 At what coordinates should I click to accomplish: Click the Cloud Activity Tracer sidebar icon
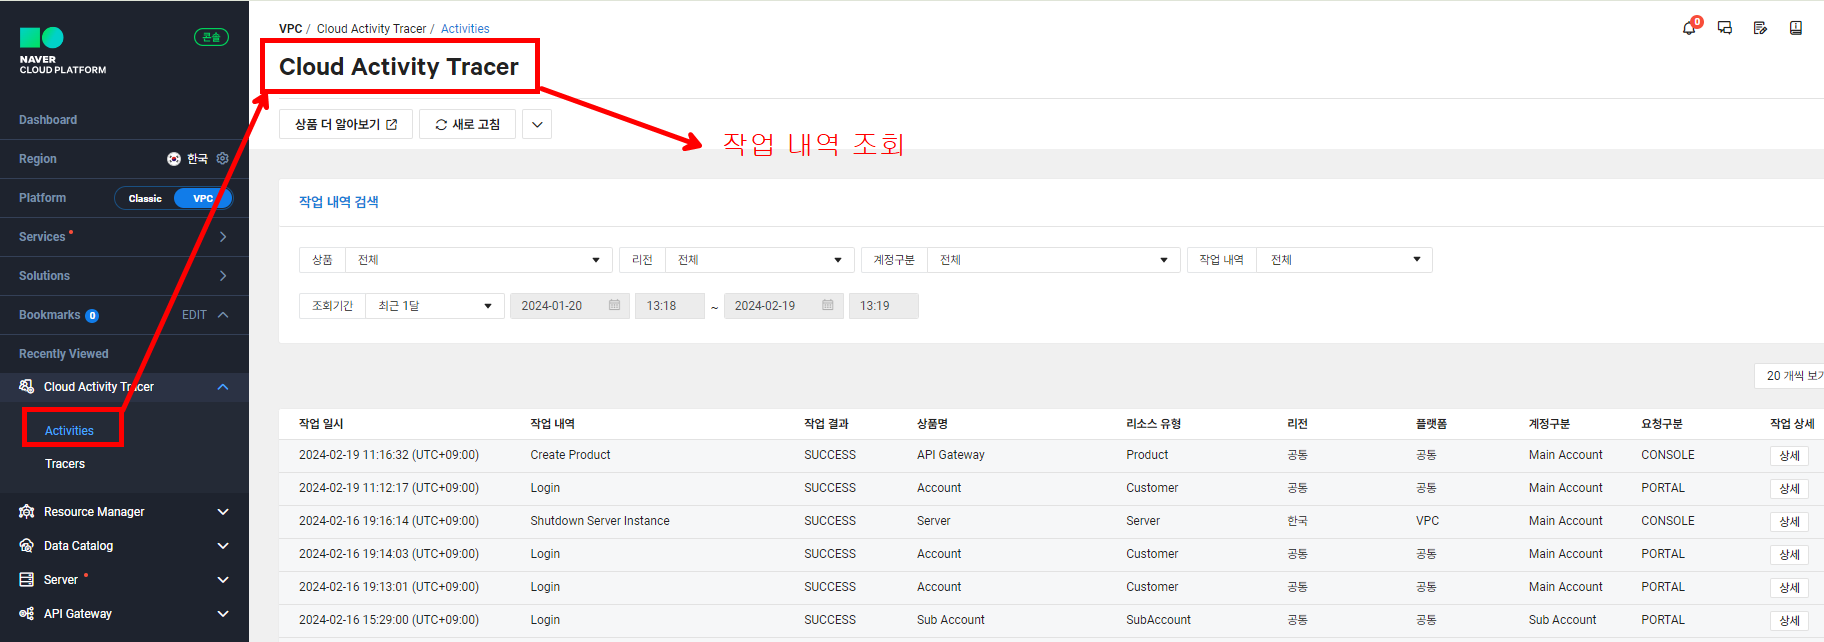click(x=27, y=387)
